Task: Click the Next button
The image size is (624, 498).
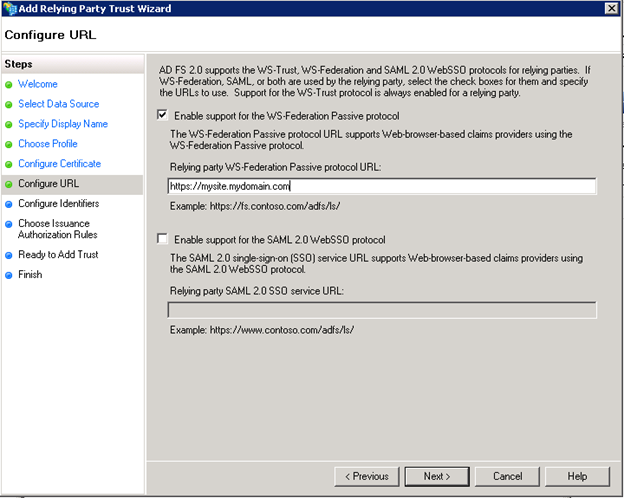Action: click(x=437, y=476)
